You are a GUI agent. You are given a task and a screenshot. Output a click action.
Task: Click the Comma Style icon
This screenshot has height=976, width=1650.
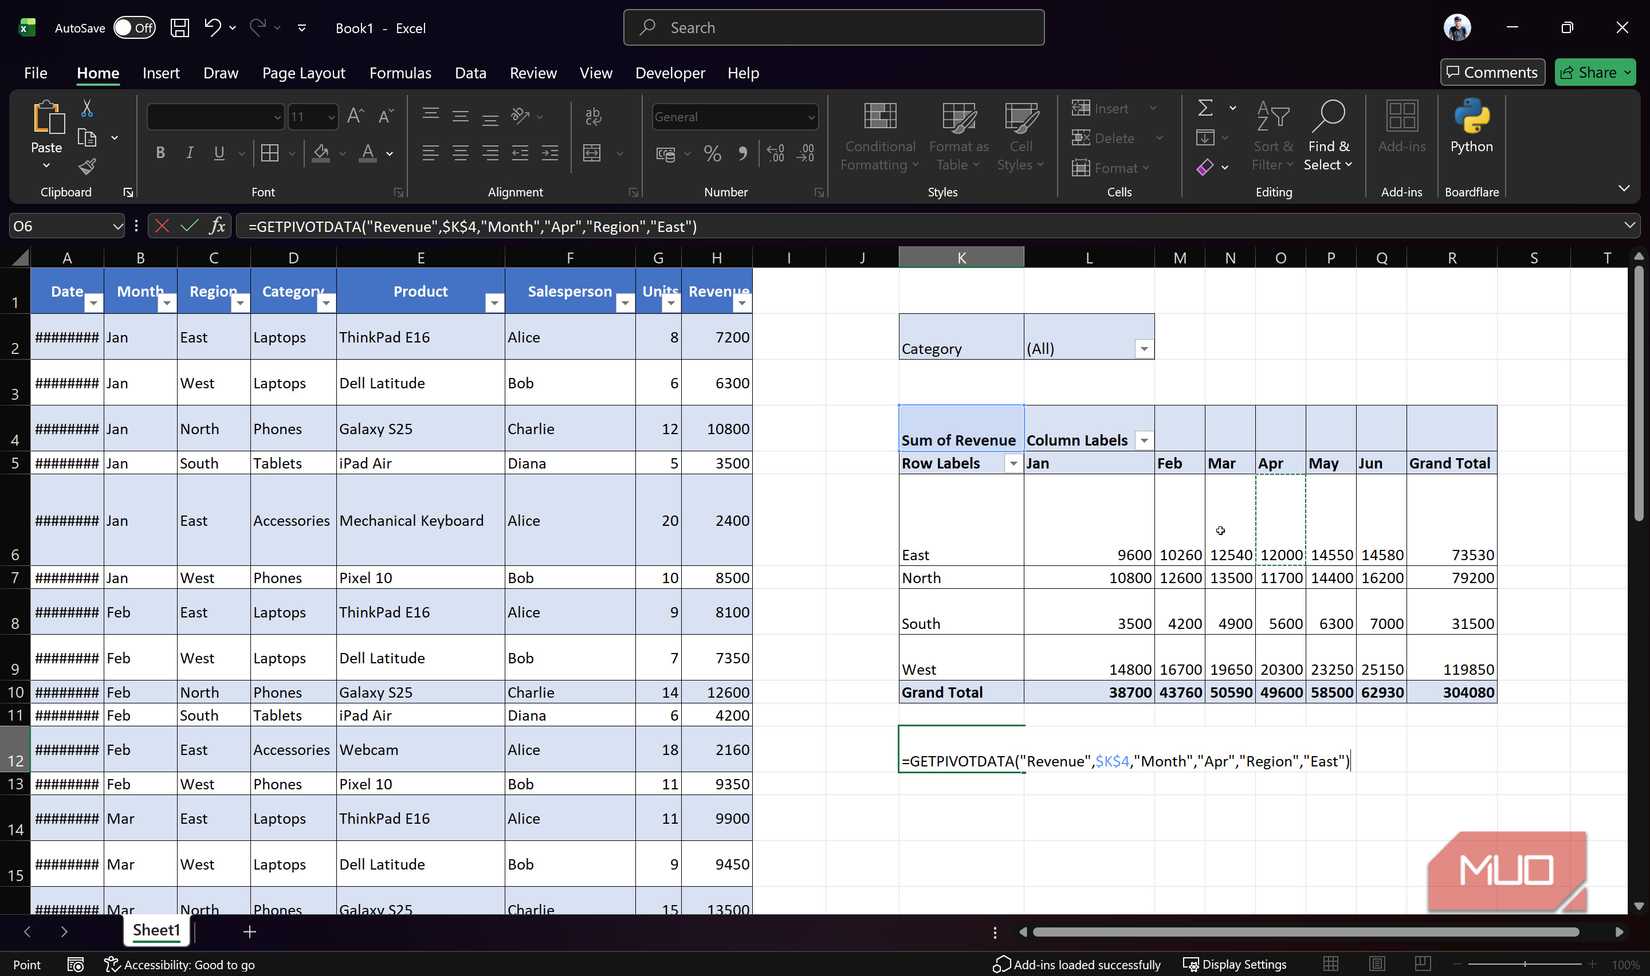pyautogui.click(x=742, y=153)
